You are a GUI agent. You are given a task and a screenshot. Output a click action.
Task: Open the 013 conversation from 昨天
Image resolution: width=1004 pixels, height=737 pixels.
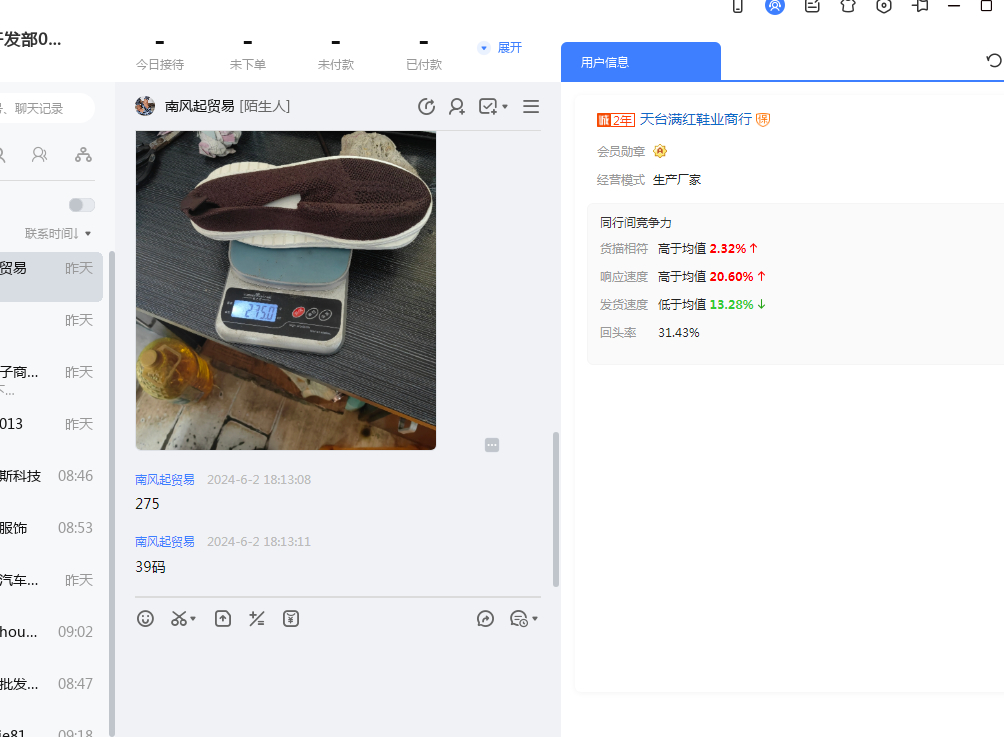coord(51,424)
